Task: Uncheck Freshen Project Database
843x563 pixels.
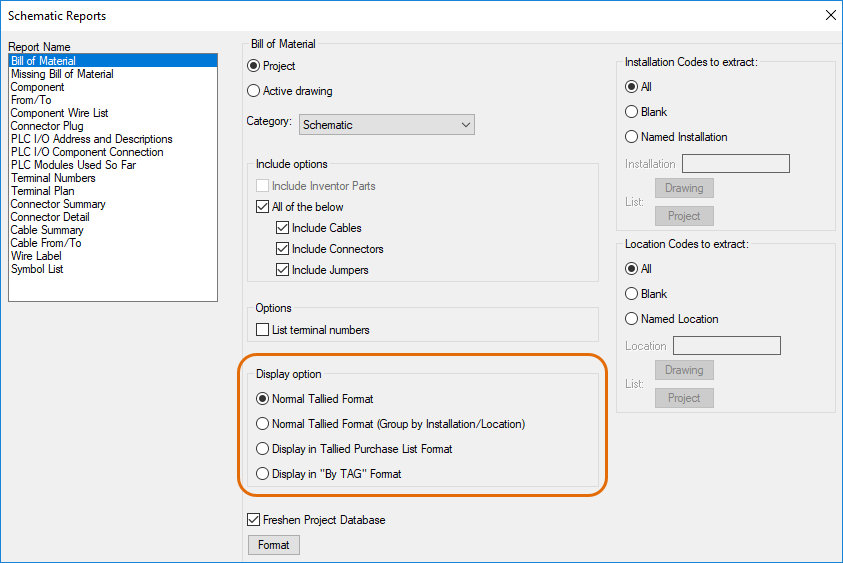Action: point(253,520)
